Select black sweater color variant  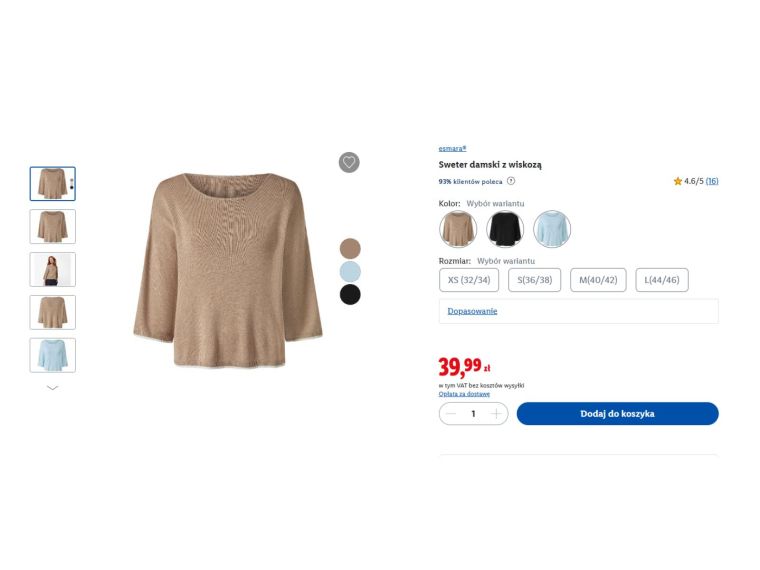point(505,229)
